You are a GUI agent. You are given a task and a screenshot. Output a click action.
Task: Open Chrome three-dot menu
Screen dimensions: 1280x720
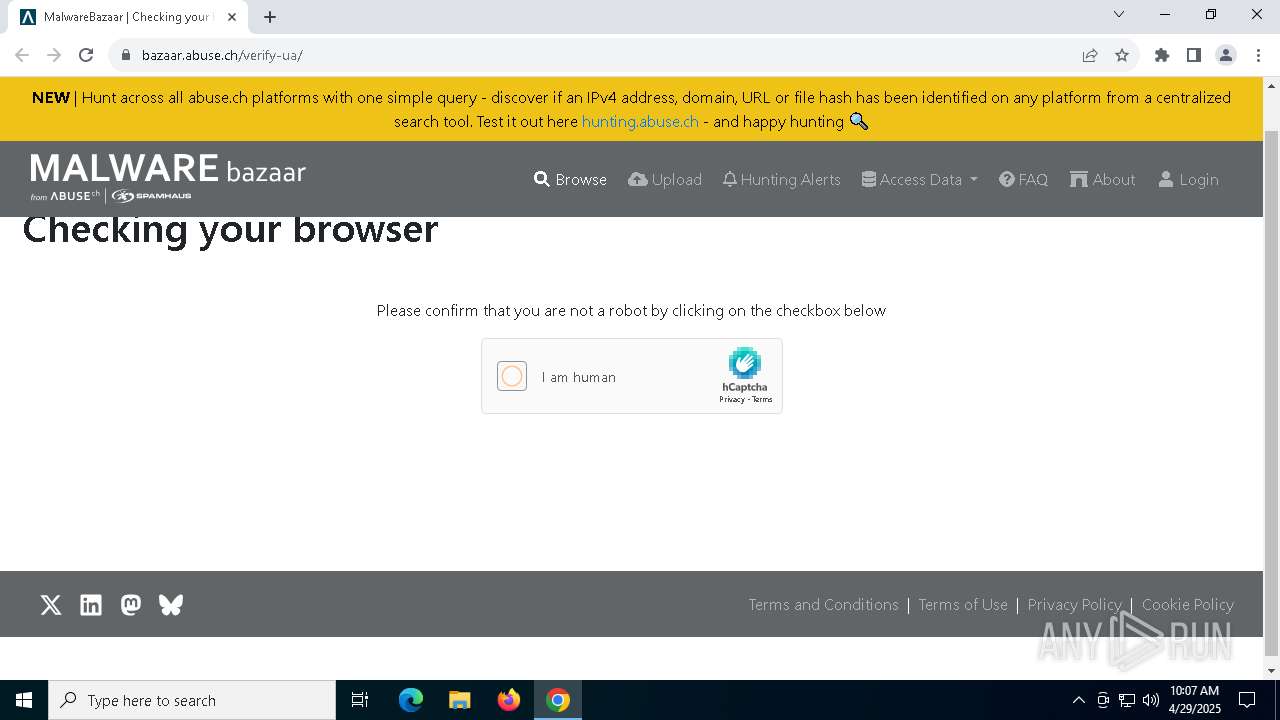click(1258, 55)
